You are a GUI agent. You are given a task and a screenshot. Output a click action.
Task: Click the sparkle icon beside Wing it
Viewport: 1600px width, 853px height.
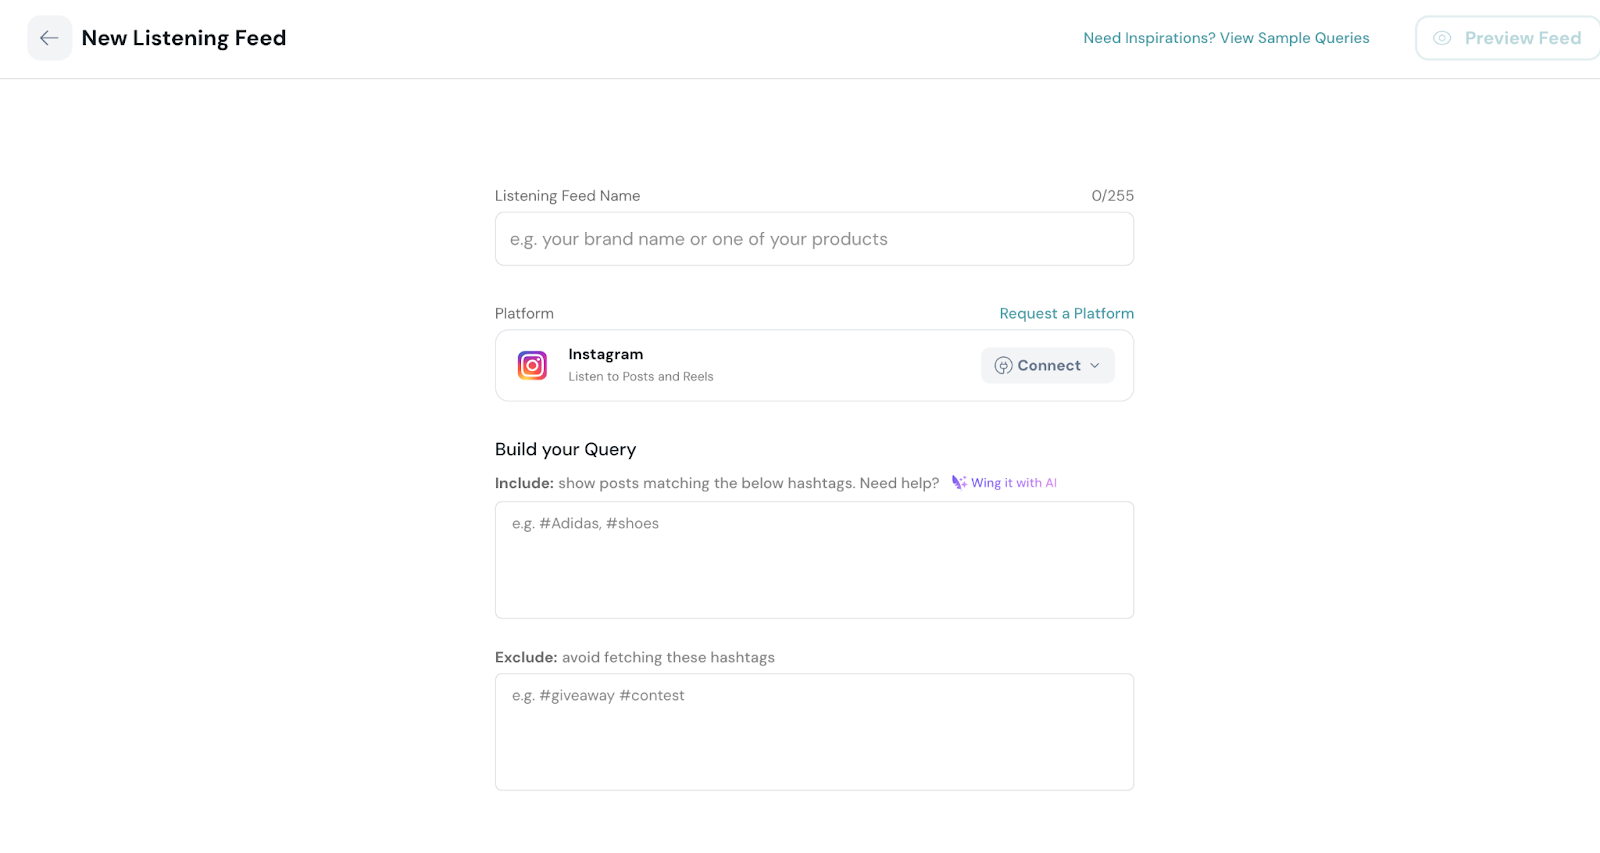click(959, 483)
